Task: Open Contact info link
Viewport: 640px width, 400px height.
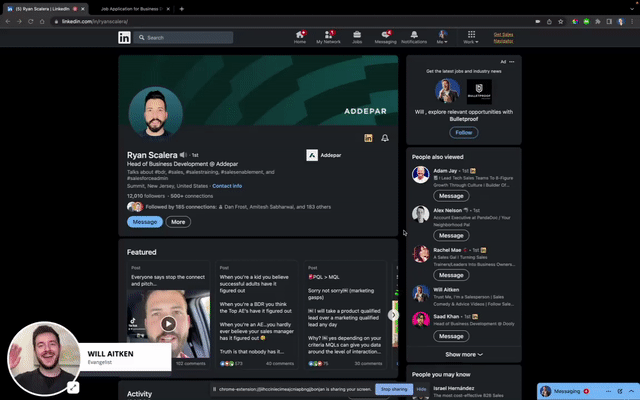Action: (x=227, y=186)
